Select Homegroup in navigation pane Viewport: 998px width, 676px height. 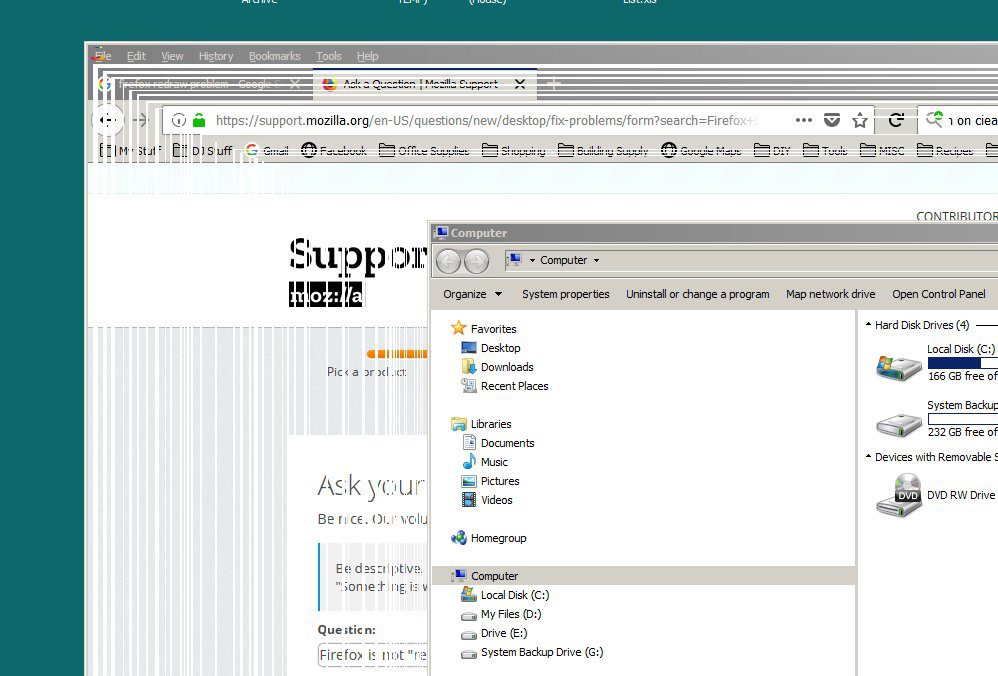(489, 538)
